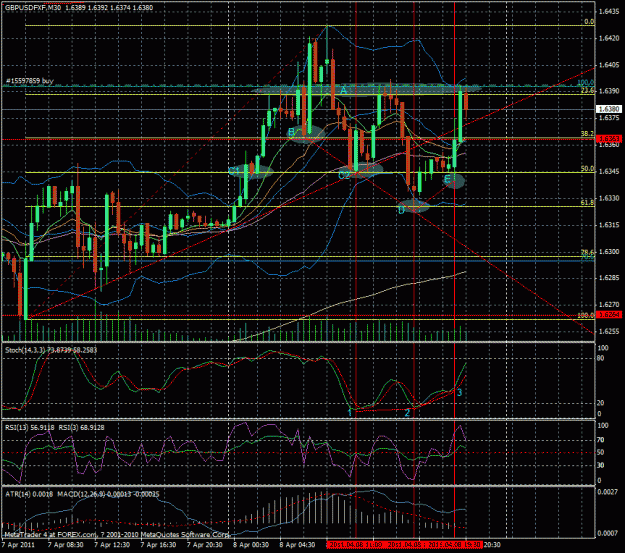Click the 1.6330 price axis label
Viewport: 625px width, 553px height.
(x=609, y=198)
